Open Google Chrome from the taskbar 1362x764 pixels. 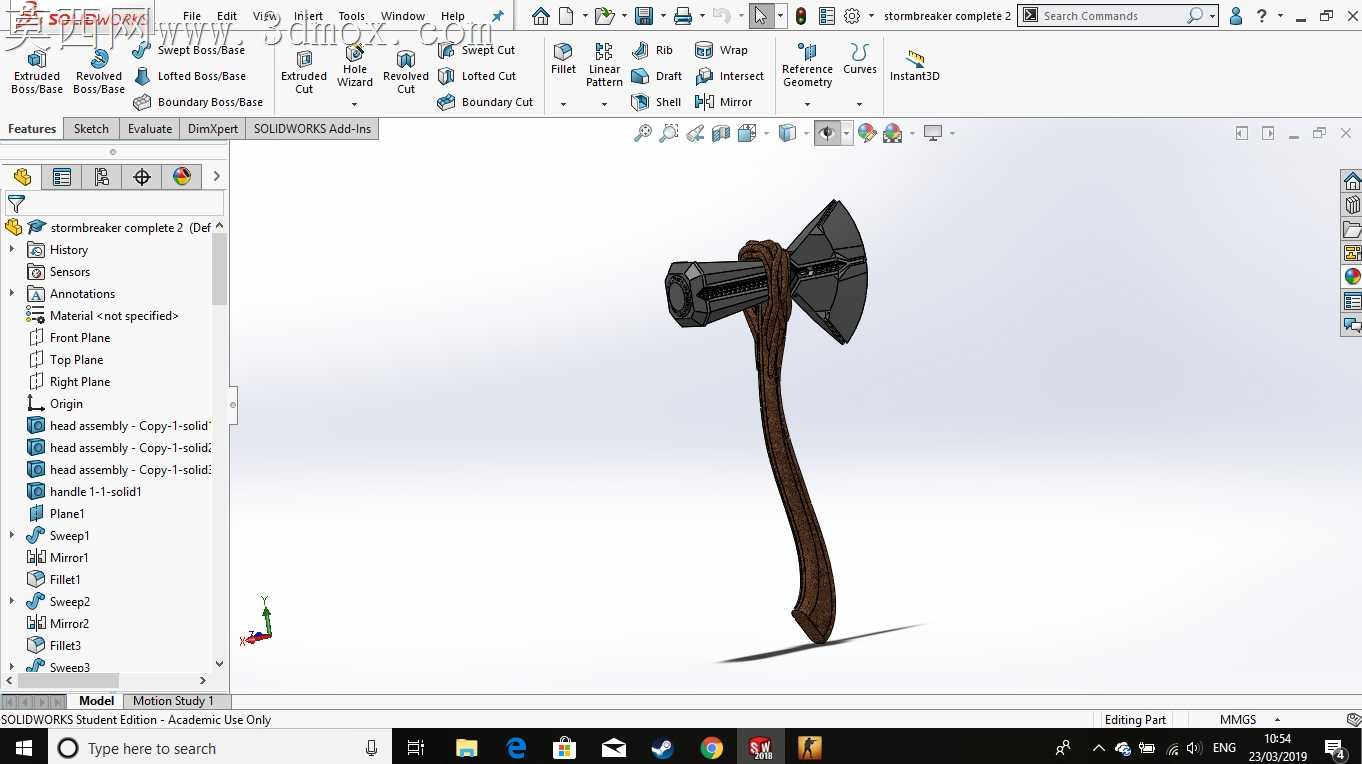pos(711,748)
